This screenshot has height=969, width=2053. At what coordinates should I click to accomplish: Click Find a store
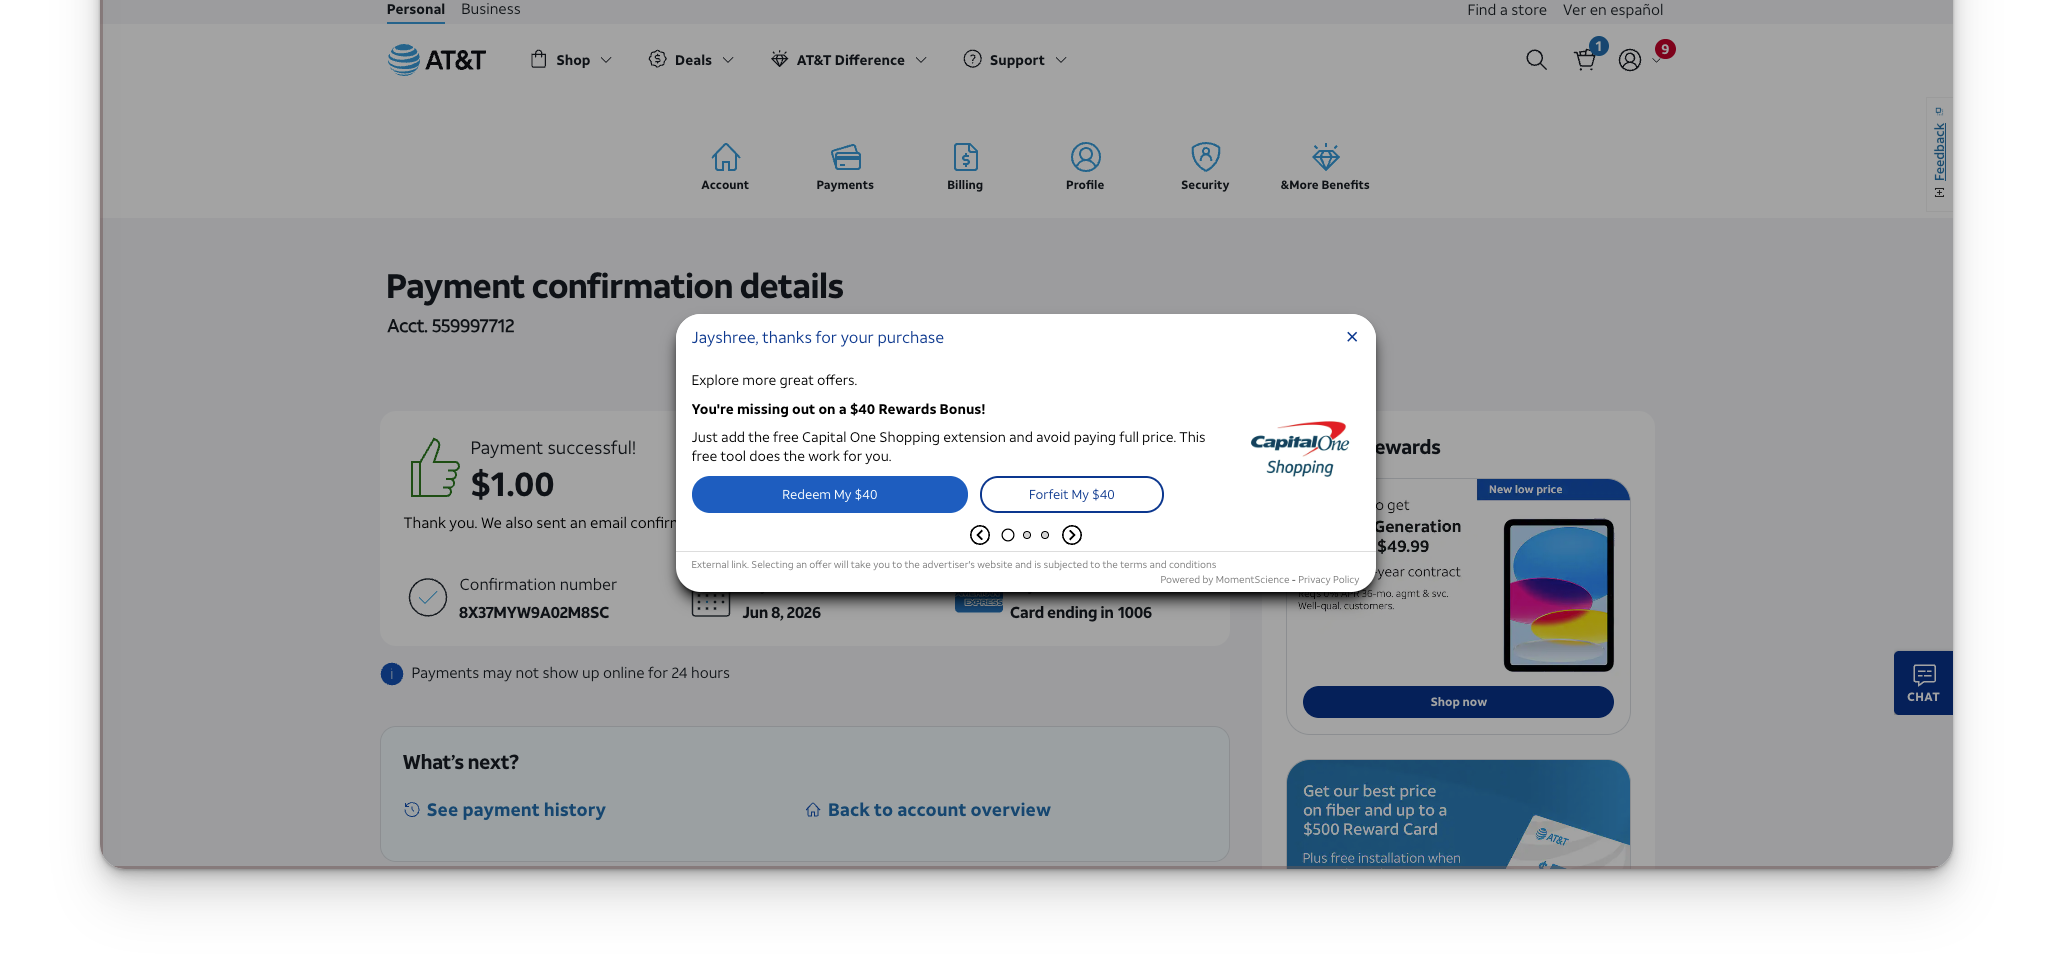[x=1506, y=10]
